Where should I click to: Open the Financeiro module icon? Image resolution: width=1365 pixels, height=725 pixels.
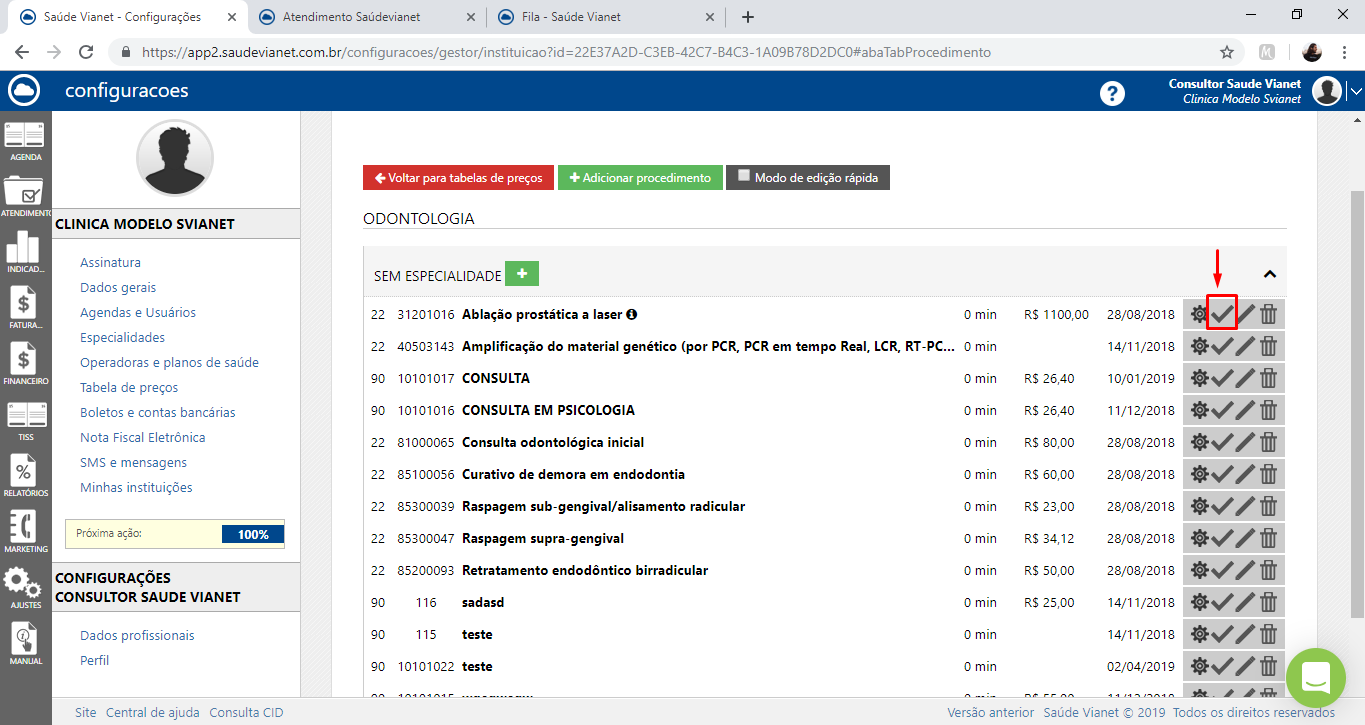click(25, 364)
